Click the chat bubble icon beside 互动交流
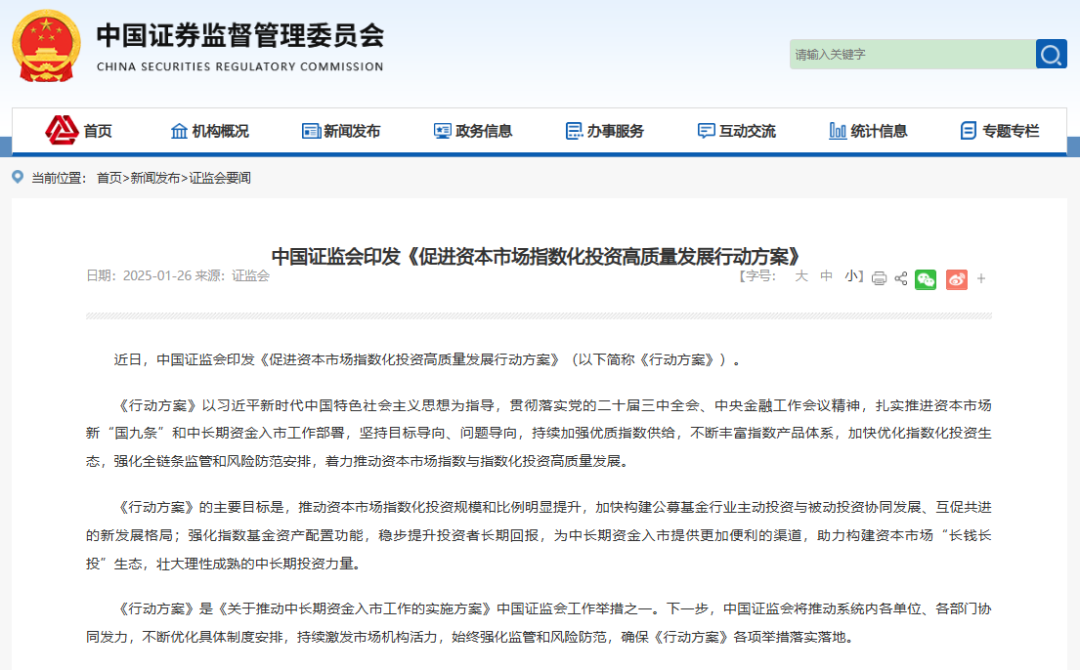This screenshot has height=670, width=1080. (x=706, y=131)
